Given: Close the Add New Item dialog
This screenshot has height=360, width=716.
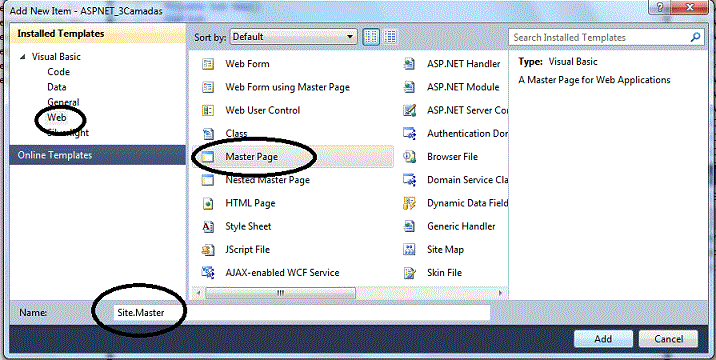Looking at the screenshot, I should pos(690,7).
